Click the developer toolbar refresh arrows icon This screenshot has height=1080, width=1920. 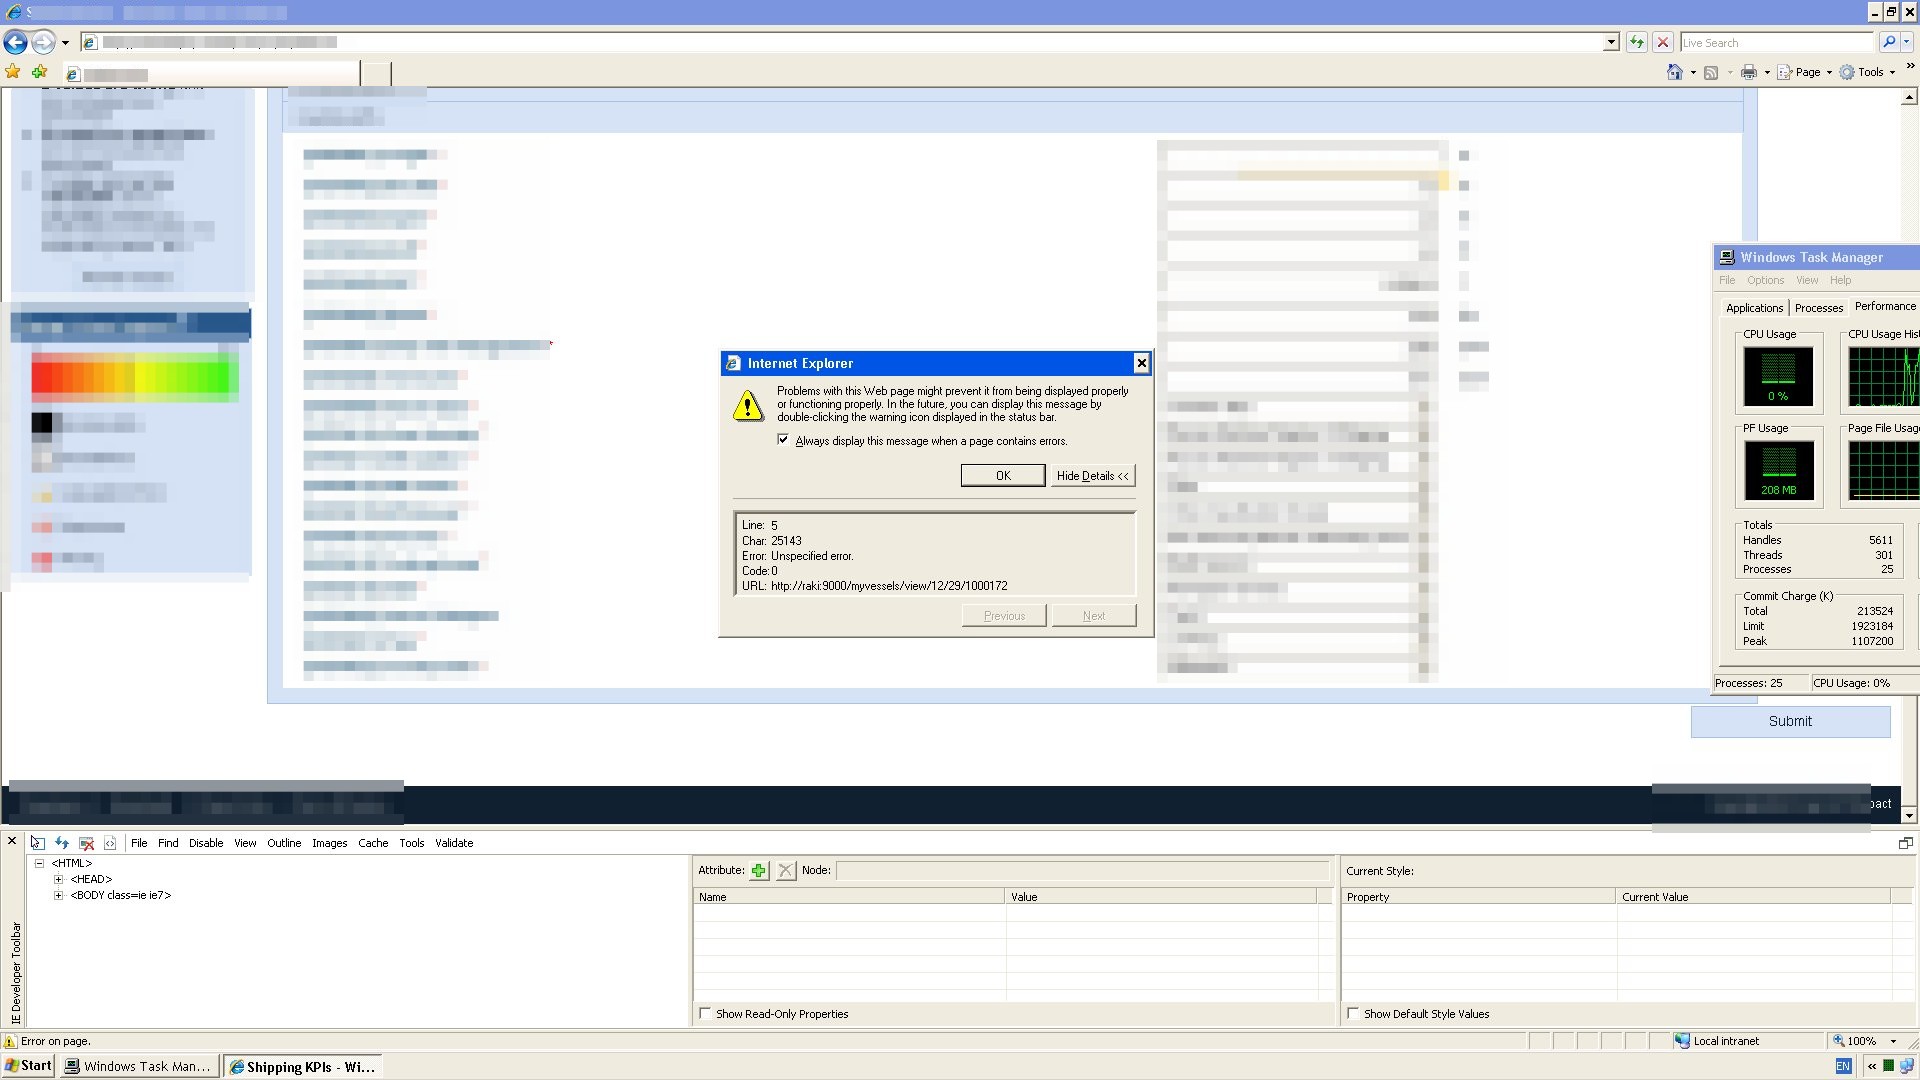(62, 843)
